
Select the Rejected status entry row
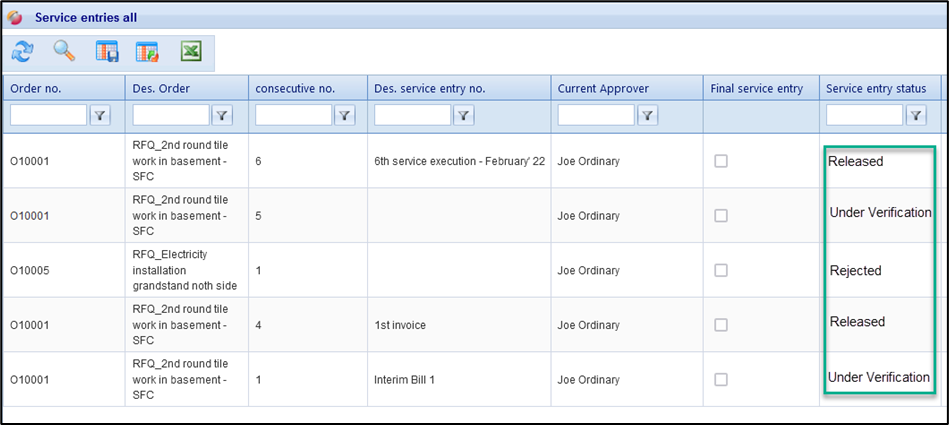(x=855, y=271)
